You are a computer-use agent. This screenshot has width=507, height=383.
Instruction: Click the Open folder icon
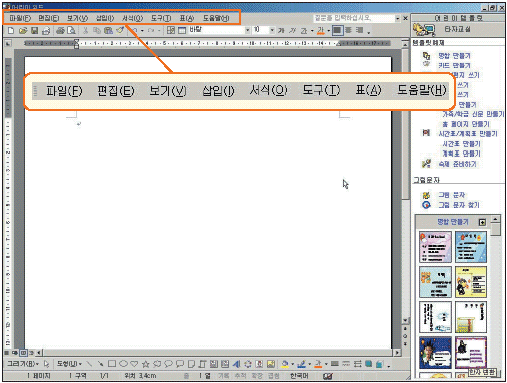pyautogui.click(x=23, y=31)
